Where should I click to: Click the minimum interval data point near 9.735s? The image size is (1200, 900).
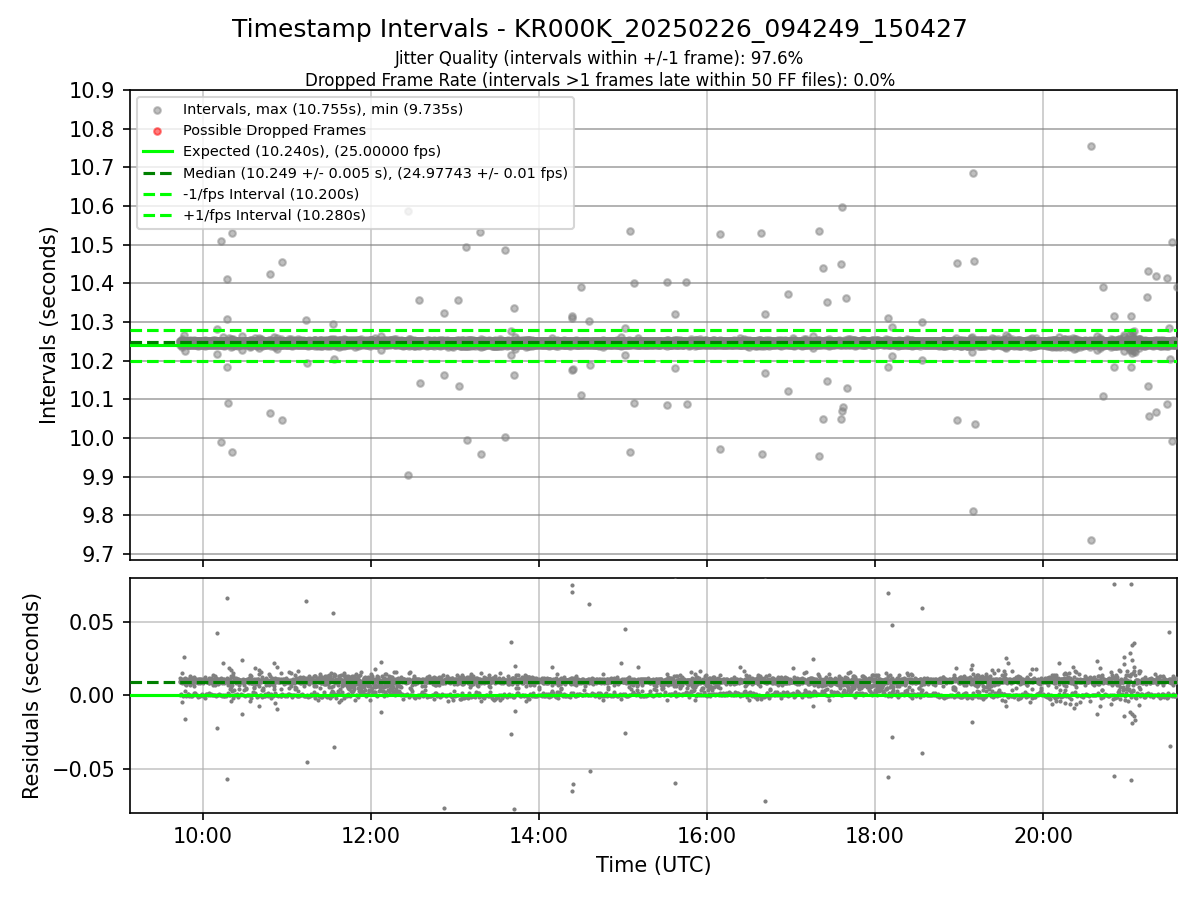1091,540
